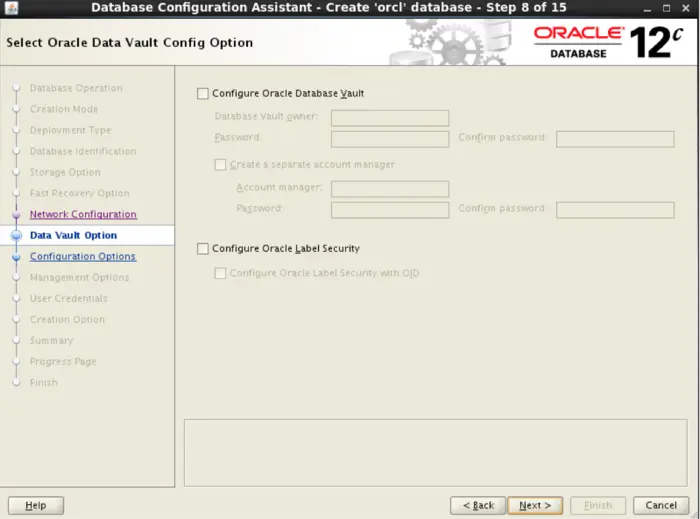Click the Help button
The image size is (700, 519).
36,505
